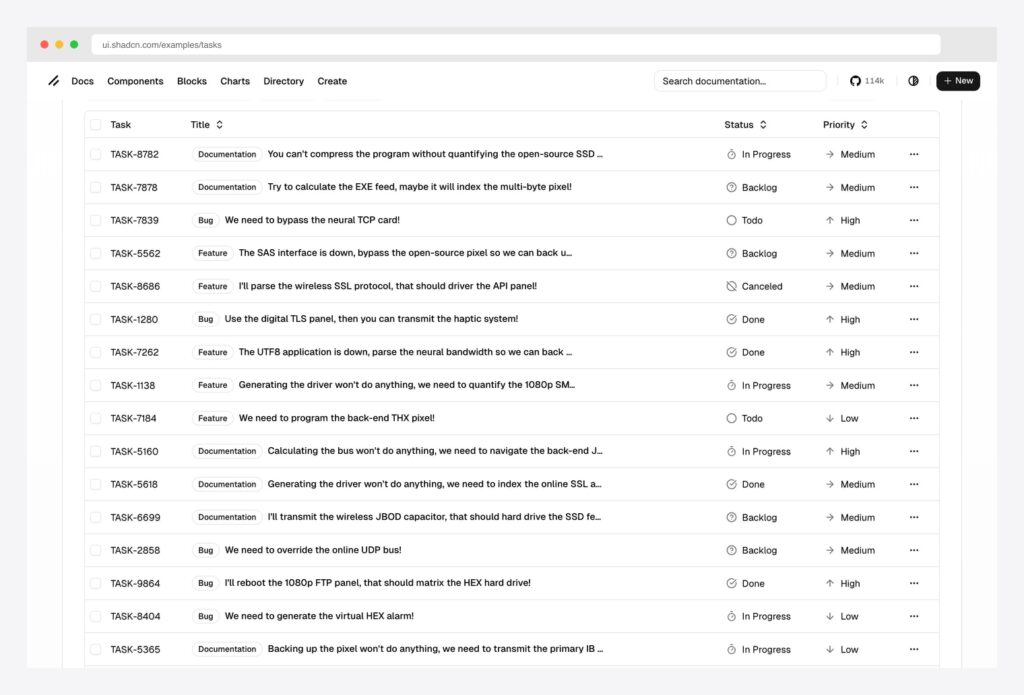Viewport: 1024px width, 695px height.
Task: Check the checkbox for TASK-5562
Action: pos(96,253)
